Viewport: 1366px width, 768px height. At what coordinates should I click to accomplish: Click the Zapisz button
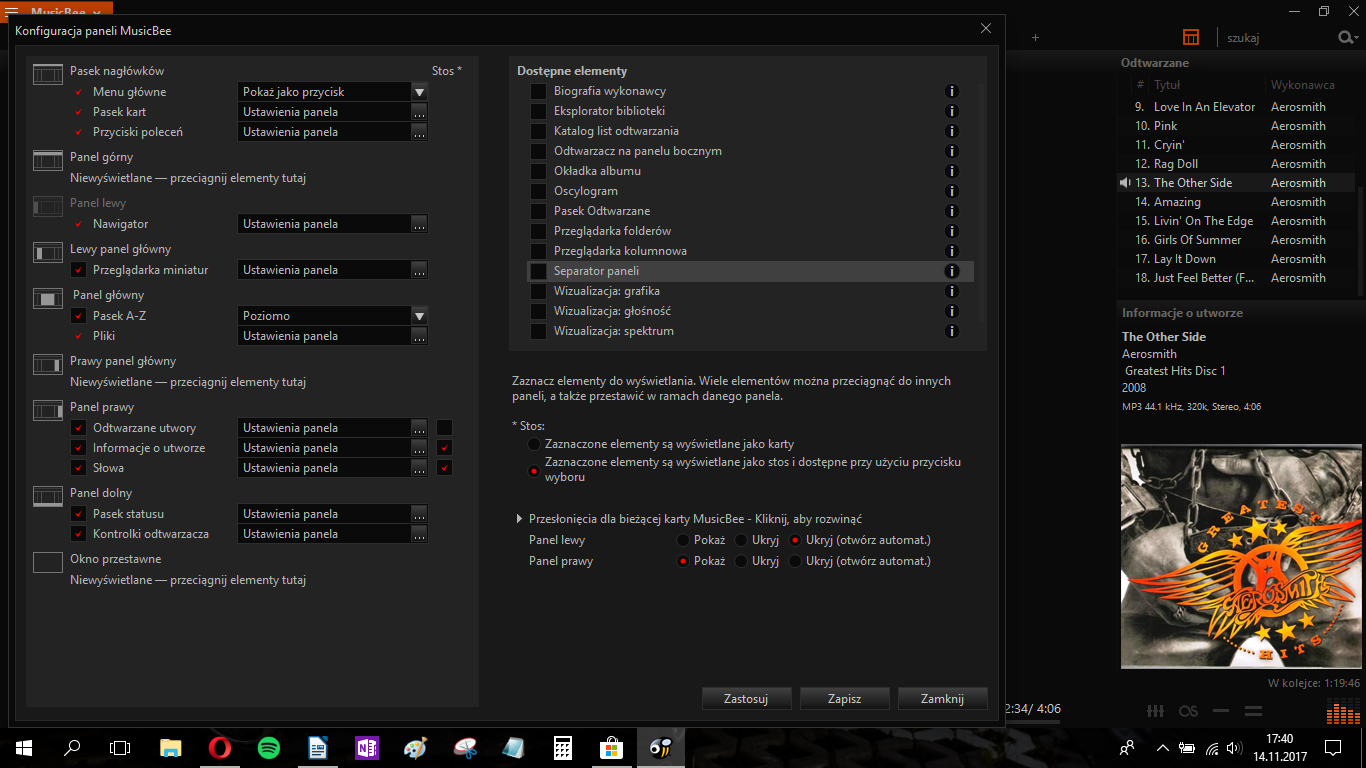tap(845, 699)
